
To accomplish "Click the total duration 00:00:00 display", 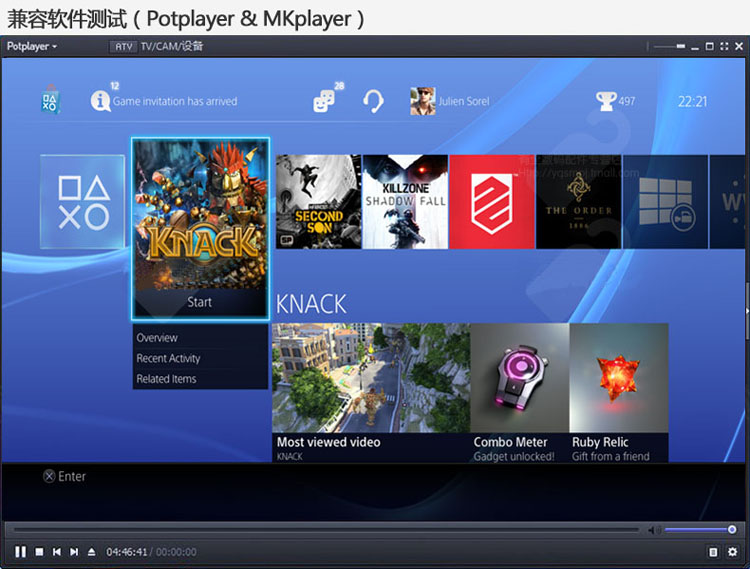I will coord(176,552).
